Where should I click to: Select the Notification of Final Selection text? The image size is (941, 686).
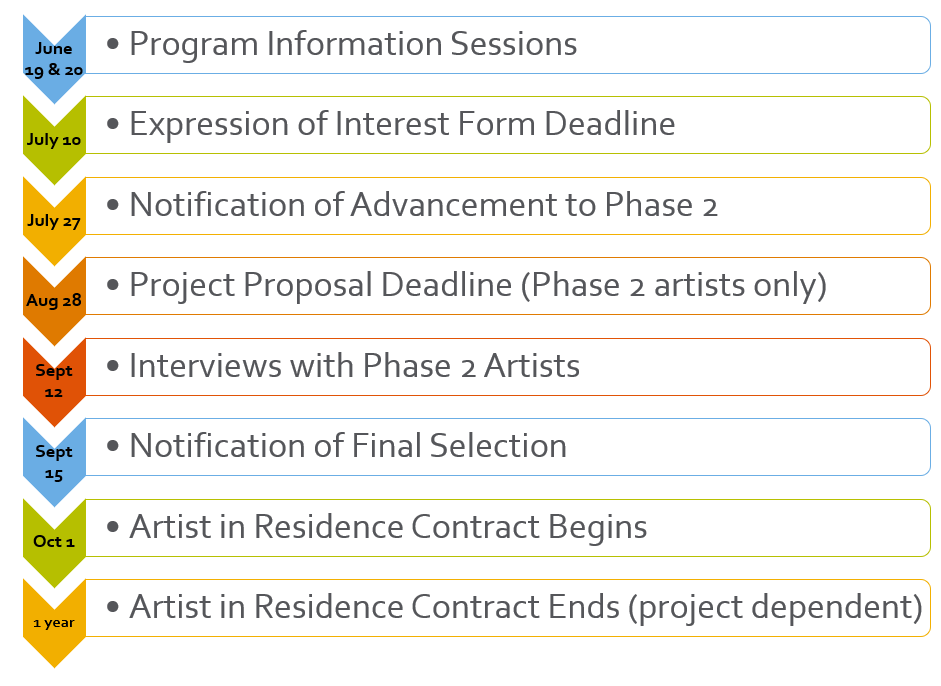pos(348,447)
